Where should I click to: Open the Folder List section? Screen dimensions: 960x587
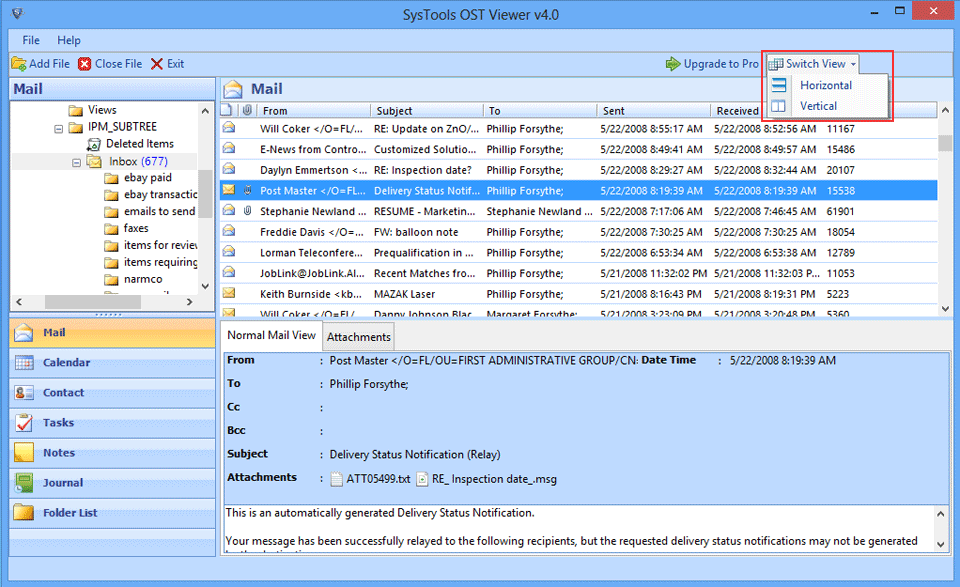[x=112, y=512]
